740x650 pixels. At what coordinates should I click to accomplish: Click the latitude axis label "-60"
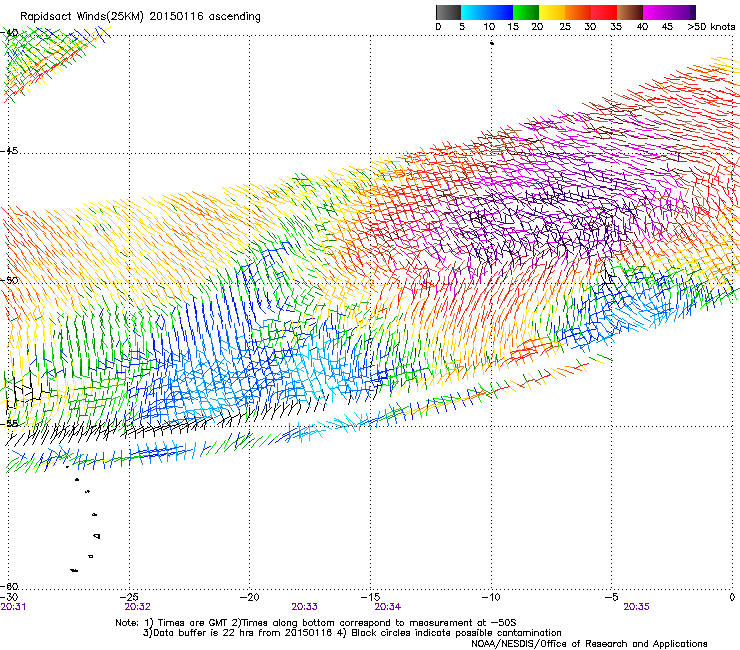(x=9, y=586)
